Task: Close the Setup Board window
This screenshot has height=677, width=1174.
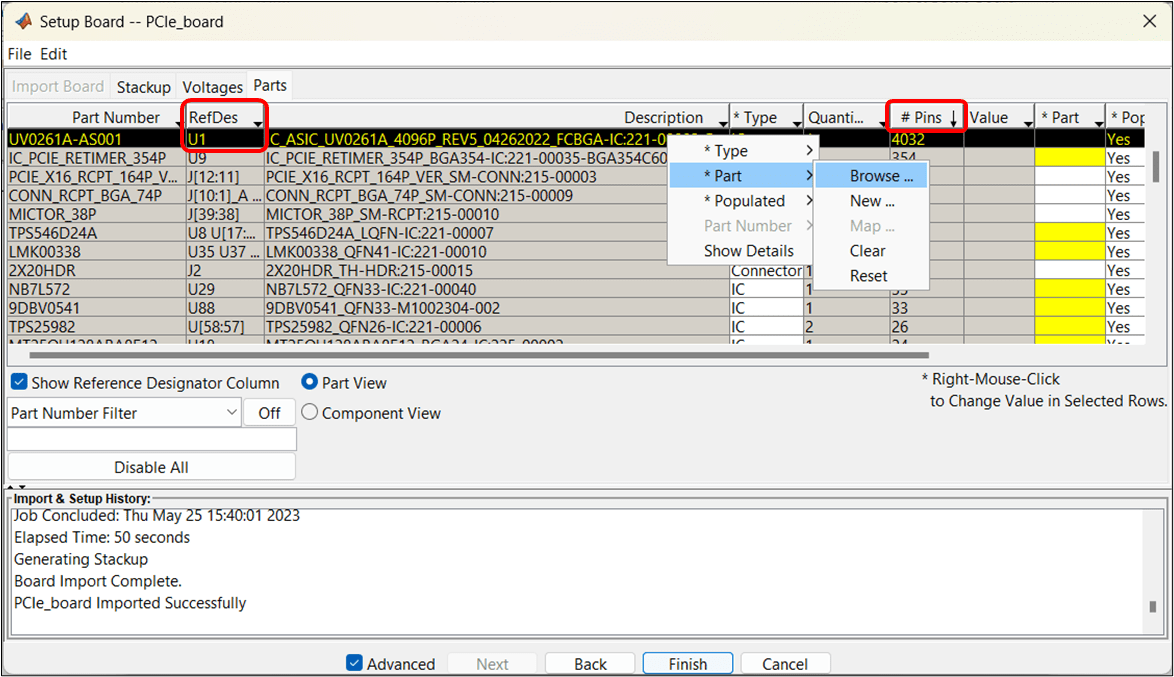Action: (1149, 21)
